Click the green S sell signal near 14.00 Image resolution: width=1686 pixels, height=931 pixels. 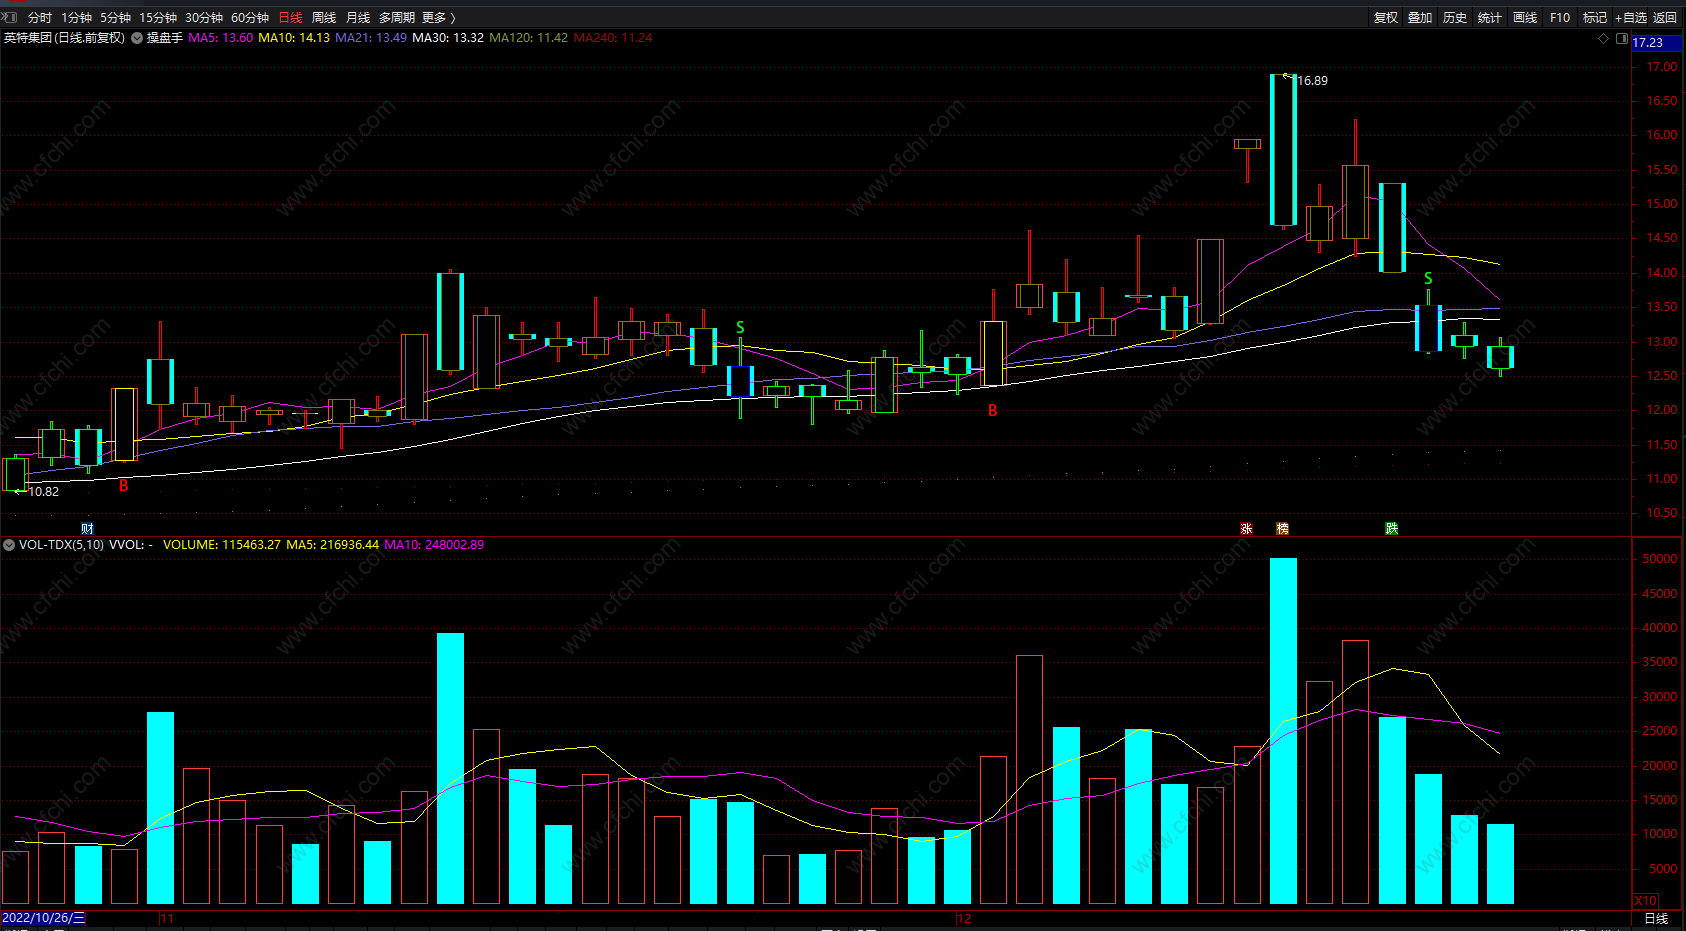(1428, 279)
